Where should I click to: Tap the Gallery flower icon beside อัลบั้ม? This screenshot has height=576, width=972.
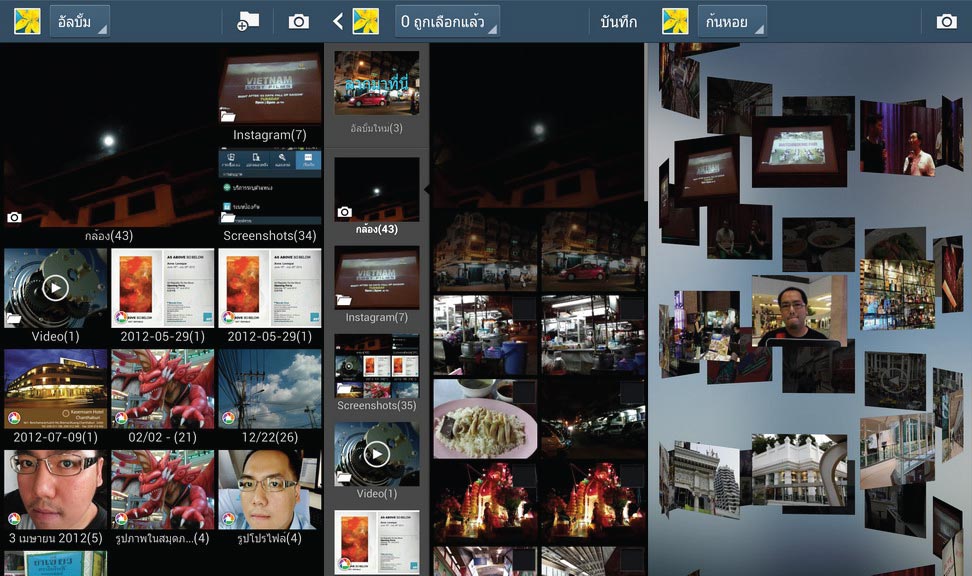coord(27,22)
